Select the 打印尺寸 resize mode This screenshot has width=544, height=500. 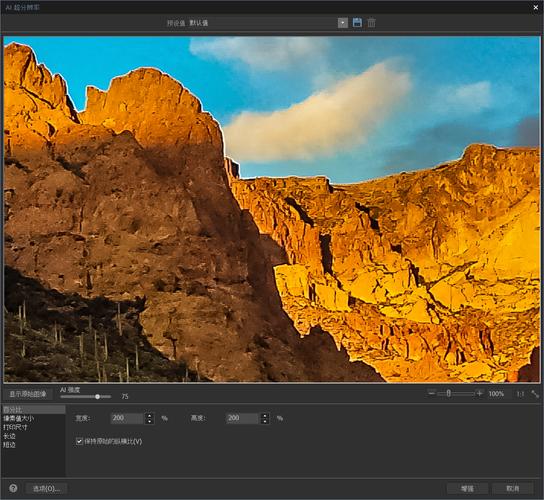[x=15, y=427]
